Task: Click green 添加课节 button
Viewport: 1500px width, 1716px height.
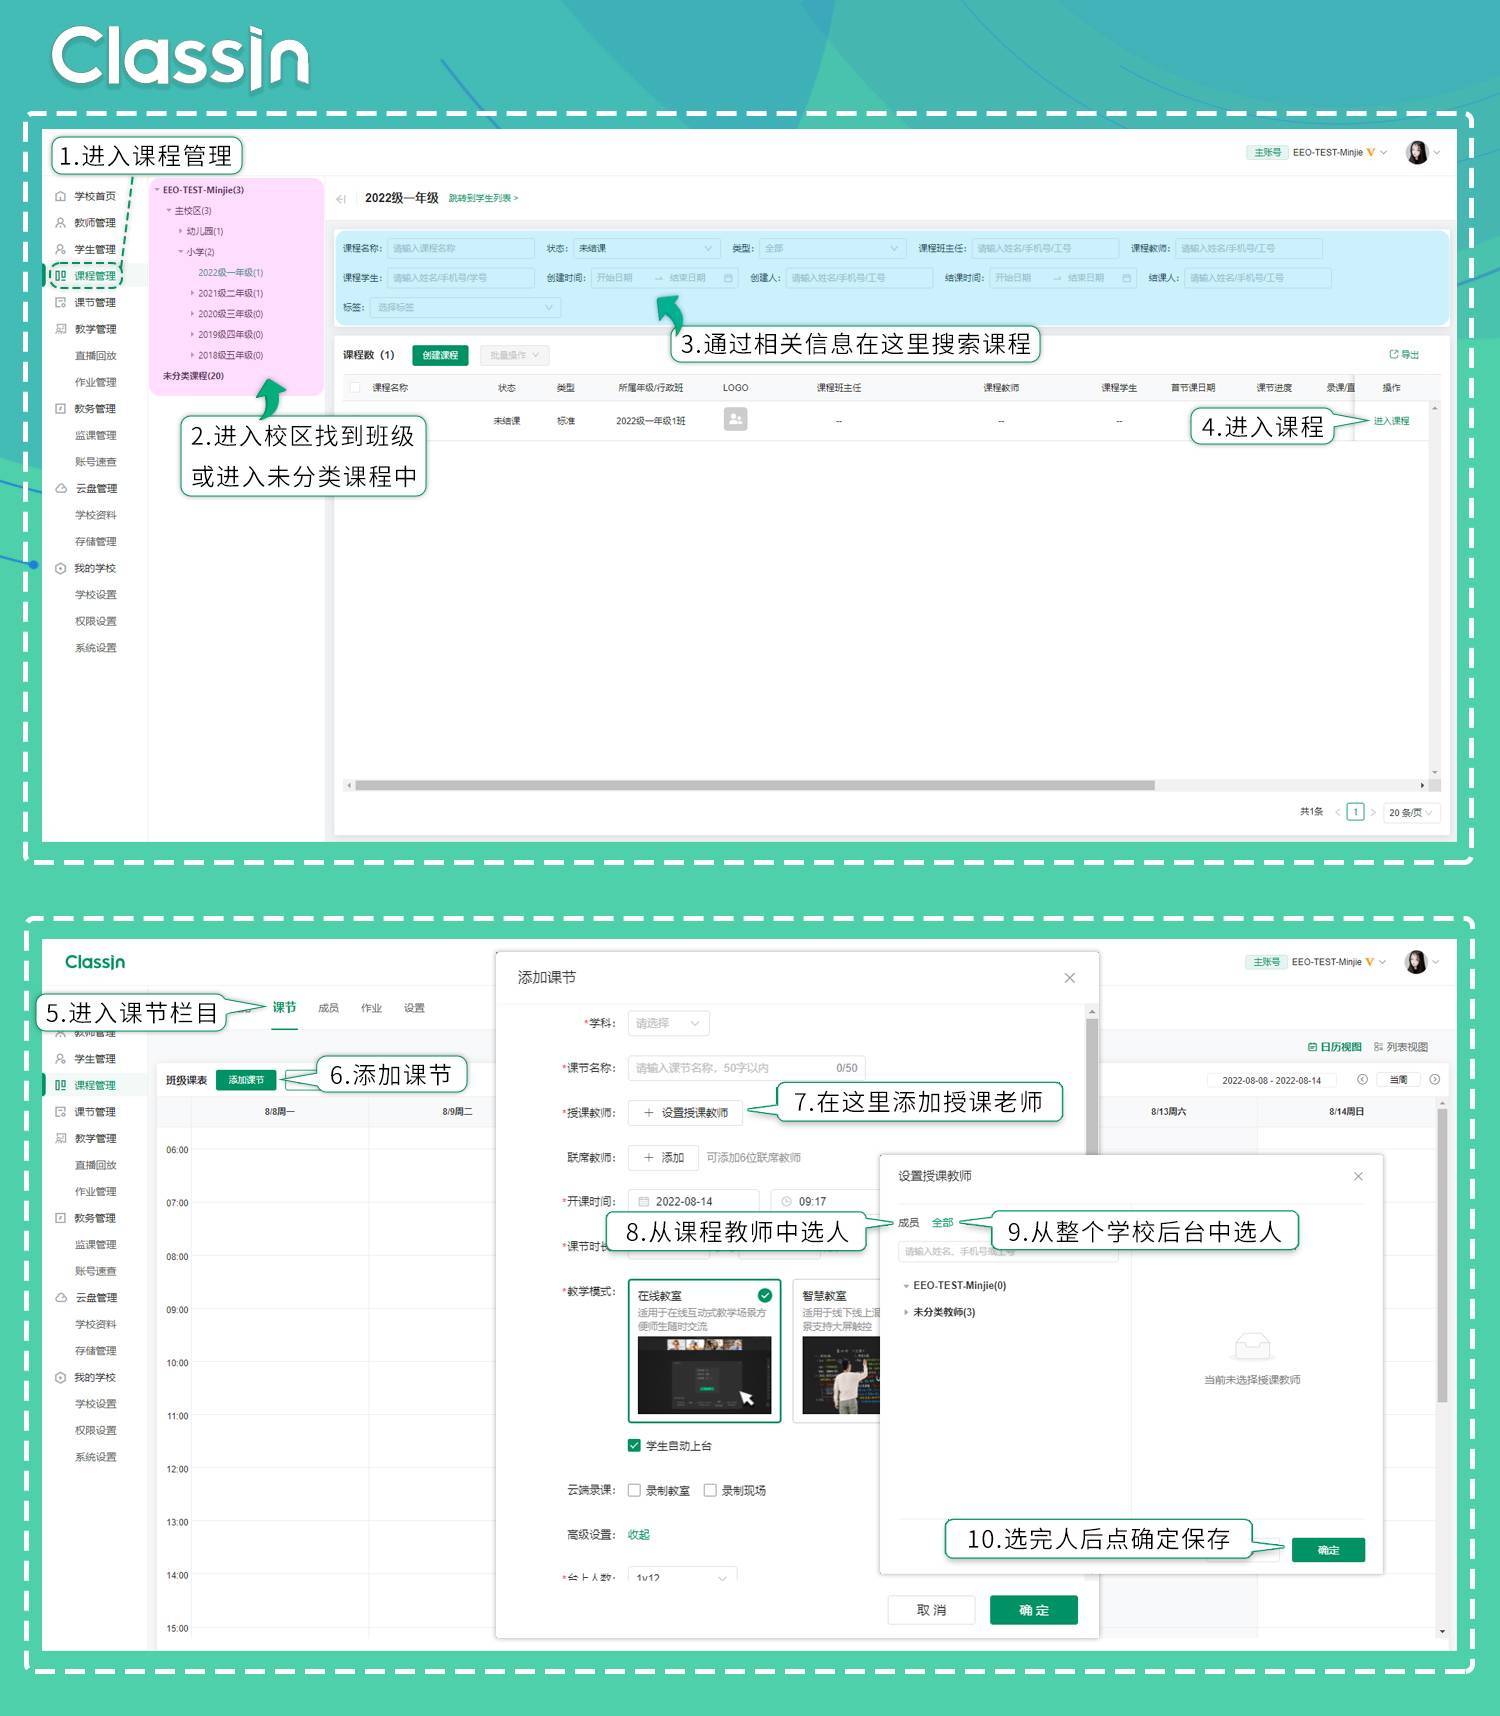Action: [246, 1080]
